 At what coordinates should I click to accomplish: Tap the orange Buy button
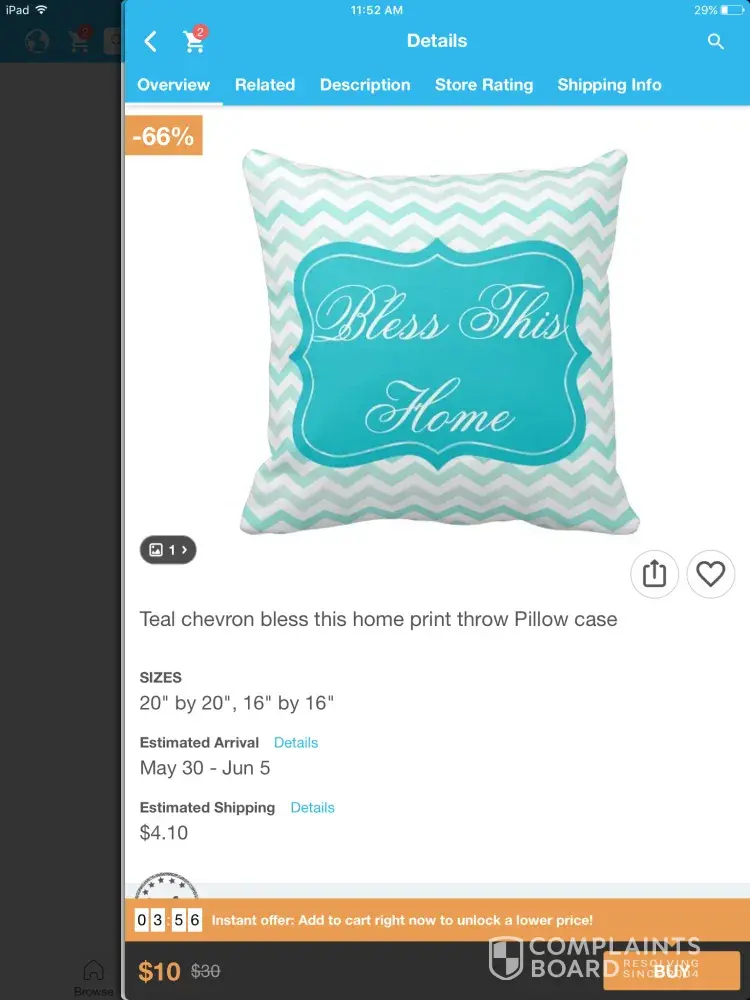tap(672, 971)
